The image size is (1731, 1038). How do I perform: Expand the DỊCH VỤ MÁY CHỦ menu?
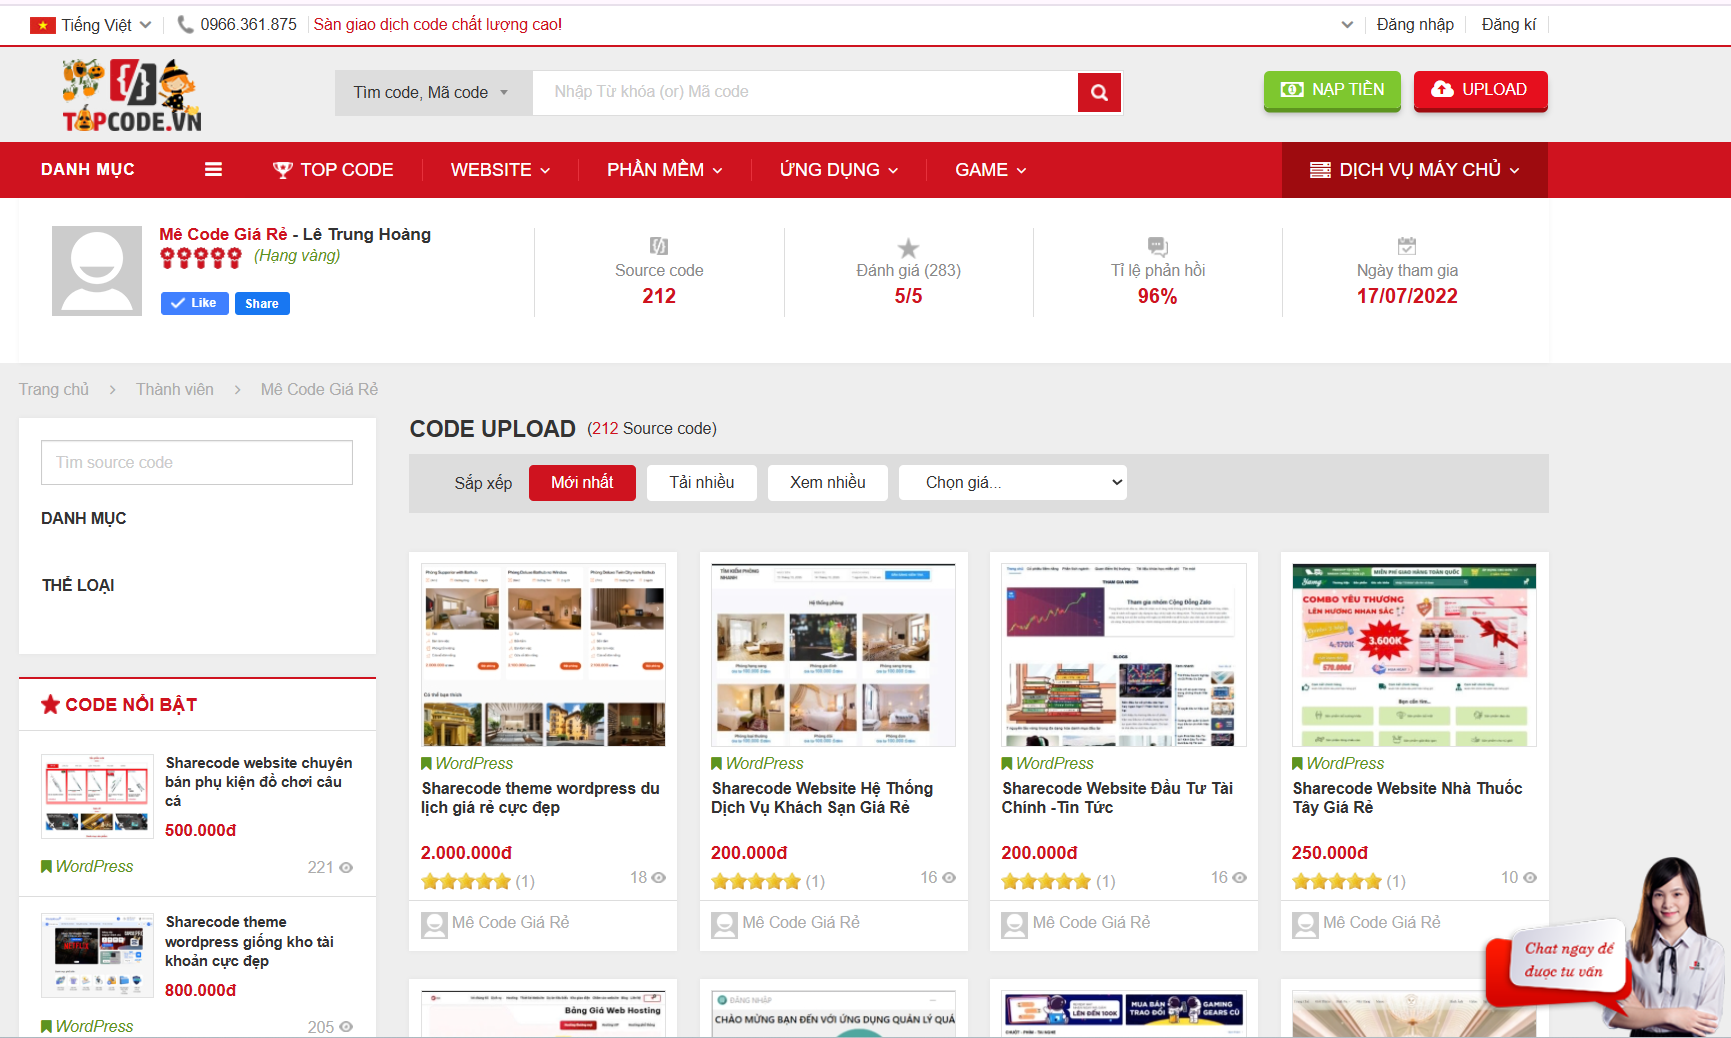click(1414, 170)
